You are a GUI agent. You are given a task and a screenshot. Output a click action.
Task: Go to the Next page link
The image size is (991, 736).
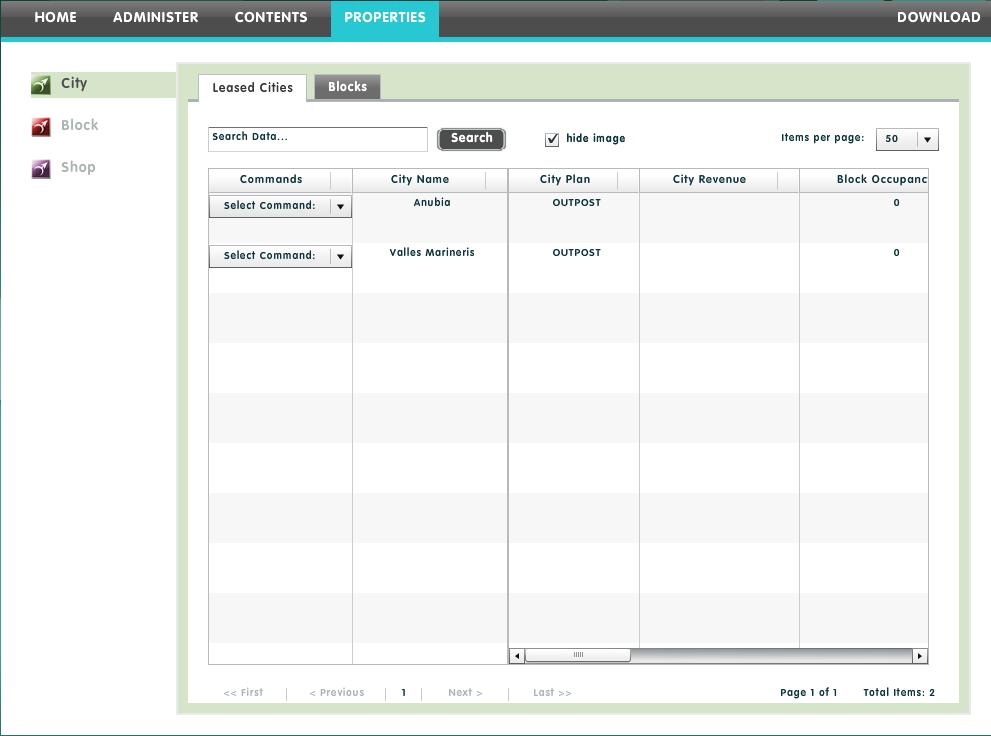pos(465,693)
